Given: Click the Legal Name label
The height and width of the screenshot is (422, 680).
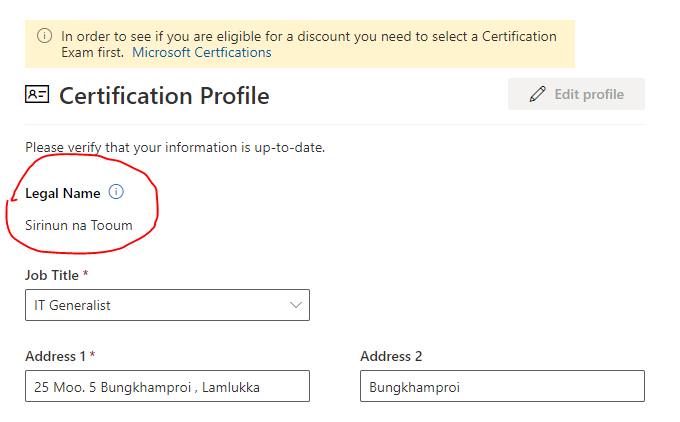Looking at the screenshot, I should tap(62, 193).
